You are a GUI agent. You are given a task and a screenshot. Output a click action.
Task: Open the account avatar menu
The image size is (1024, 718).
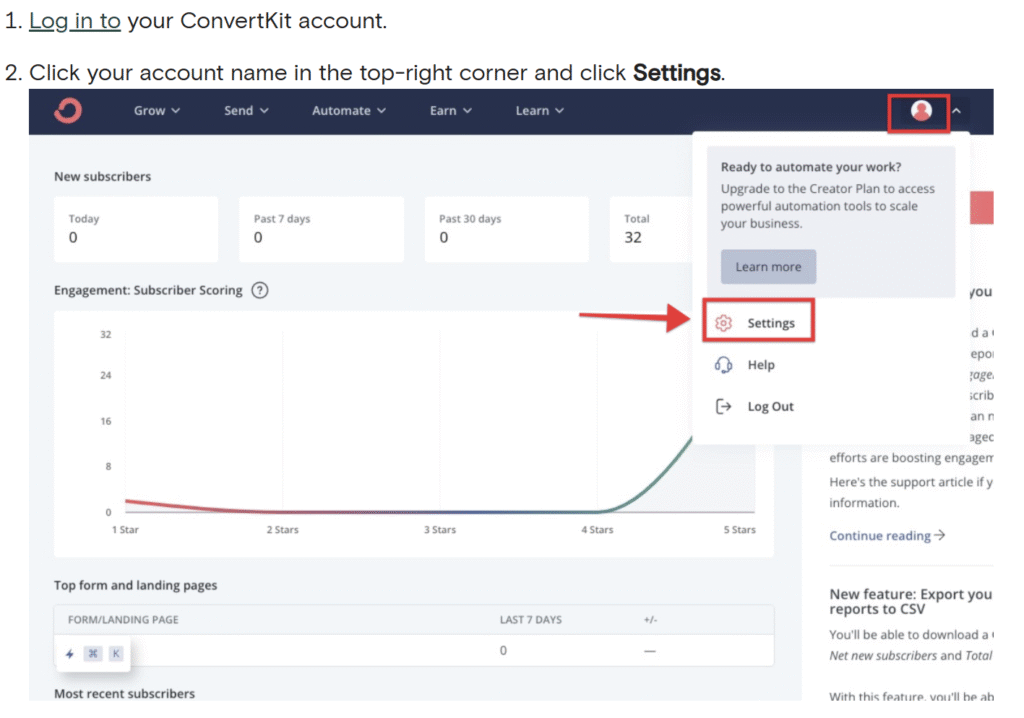pos(921,110)
